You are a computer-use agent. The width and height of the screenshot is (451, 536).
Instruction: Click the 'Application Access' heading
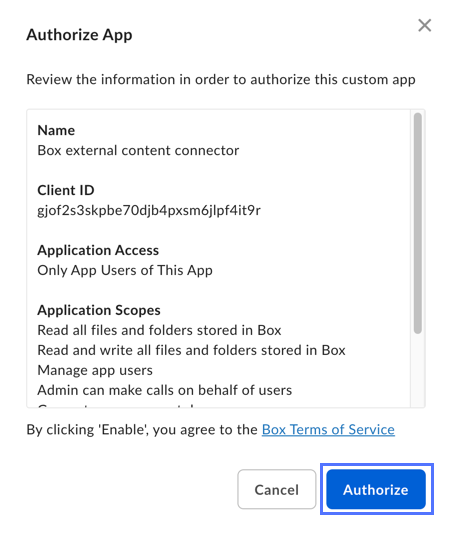click(98, 251)
